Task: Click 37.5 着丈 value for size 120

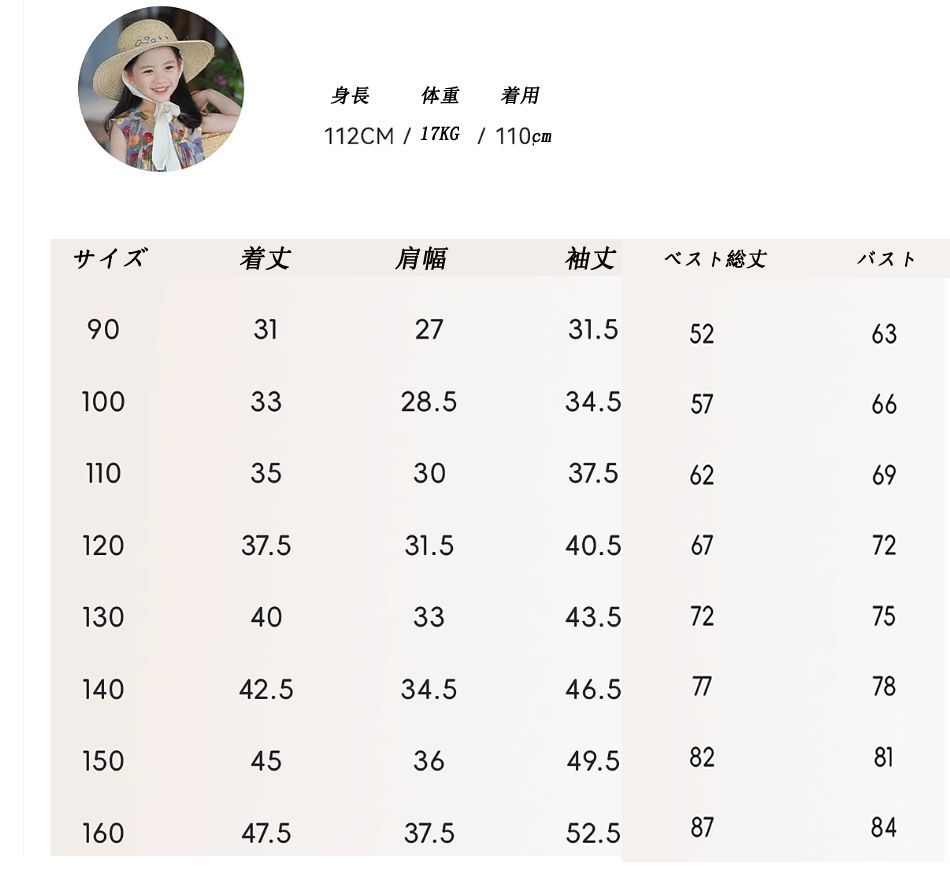Action: click(266, 545)
